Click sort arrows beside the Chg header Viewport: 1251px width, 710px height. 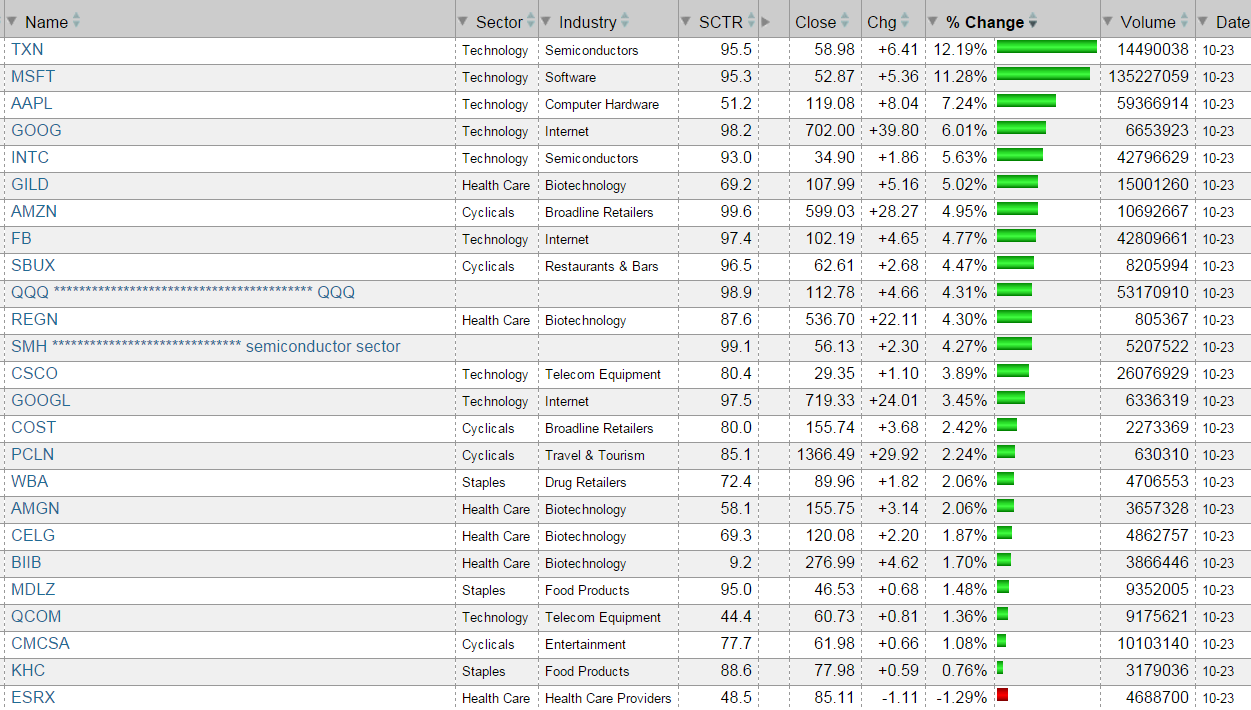[x=905, y=21]
